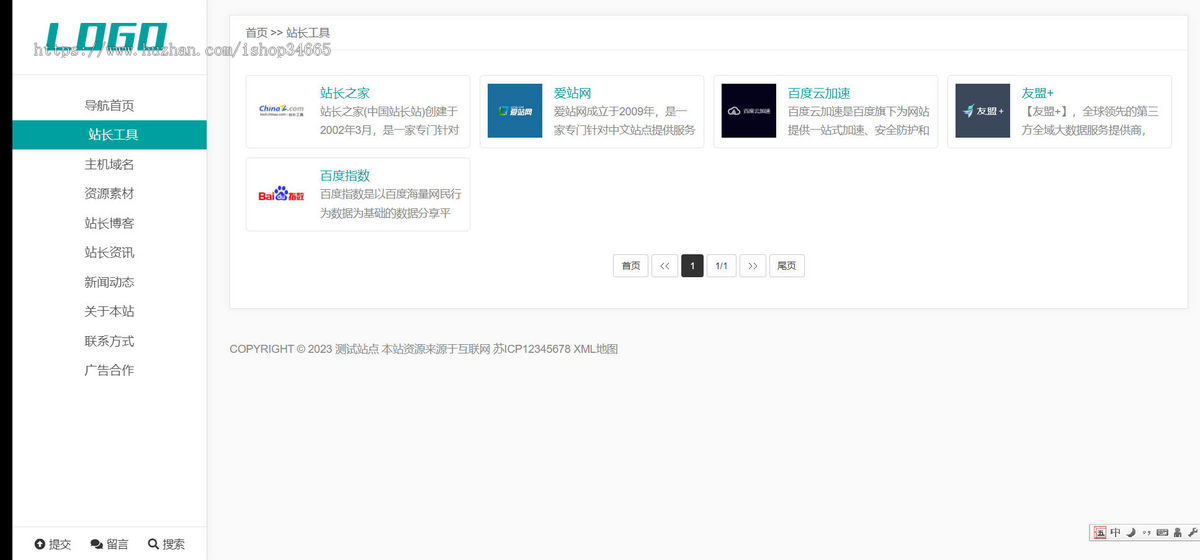Click the 搜索 magnifier icon
This screenshot has height=560, width=1200.
153,544
